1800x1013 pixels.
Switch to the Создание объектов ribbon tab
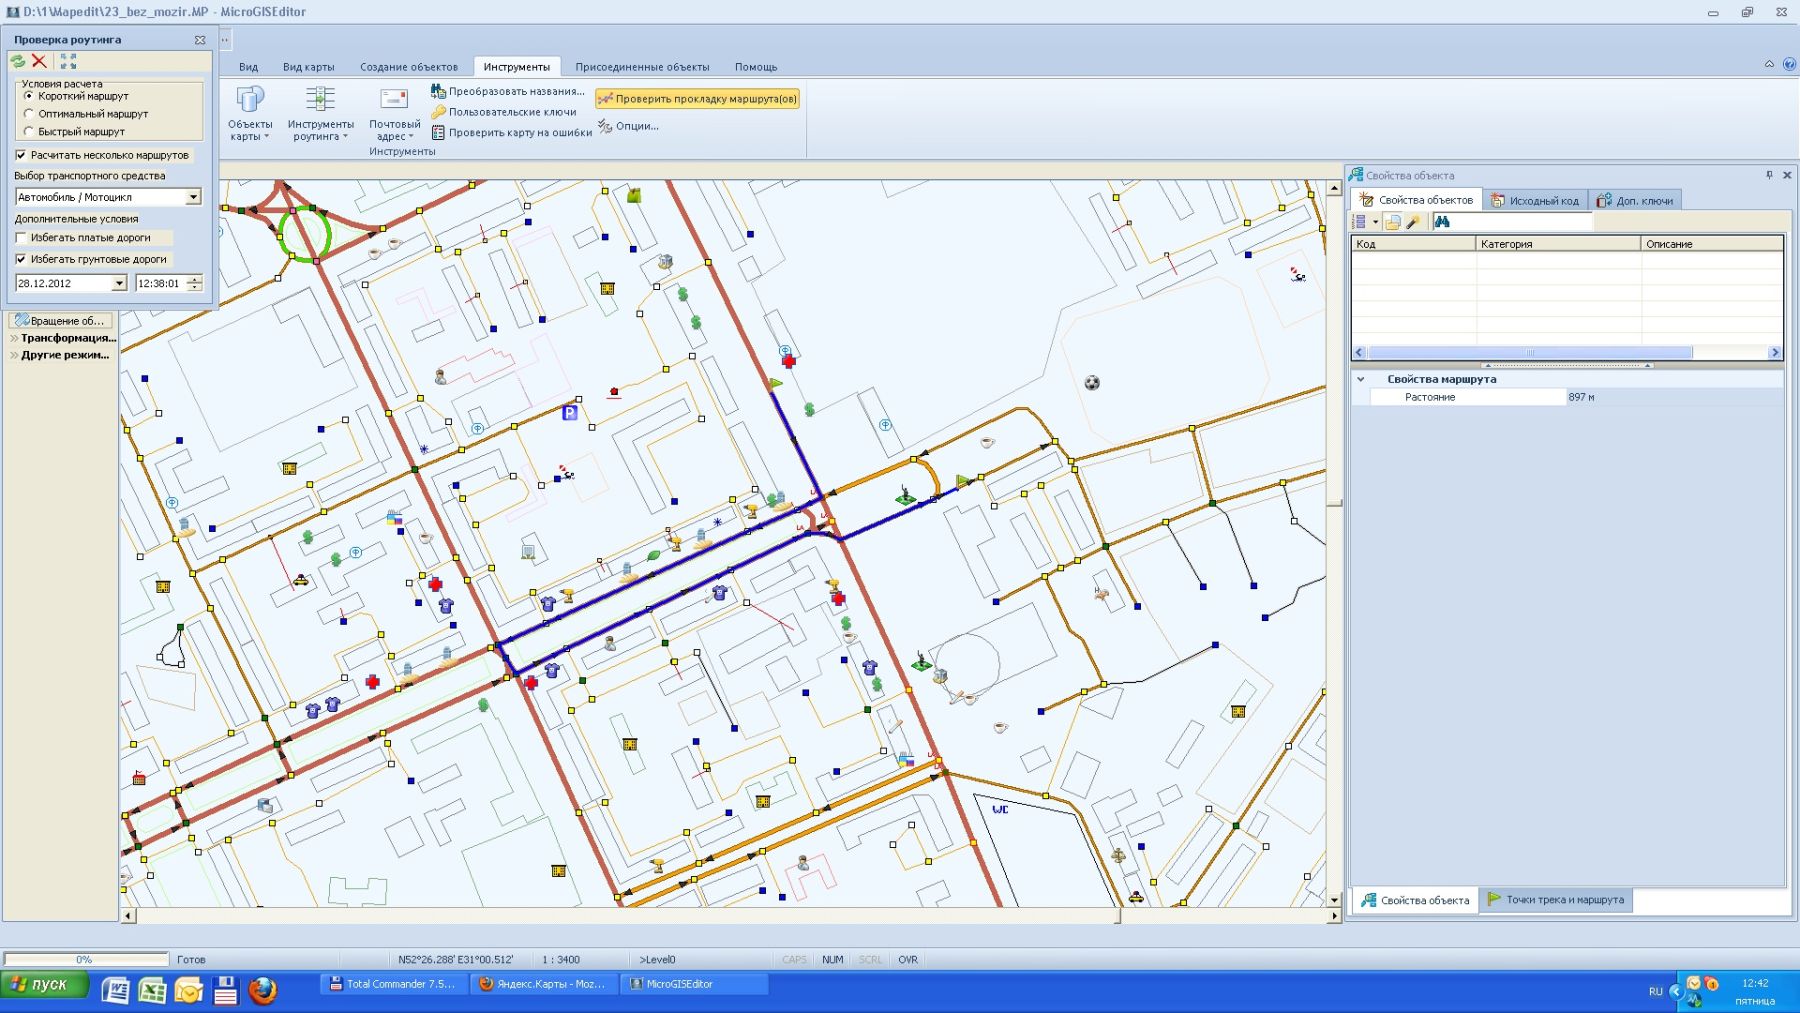click(408, 67)
